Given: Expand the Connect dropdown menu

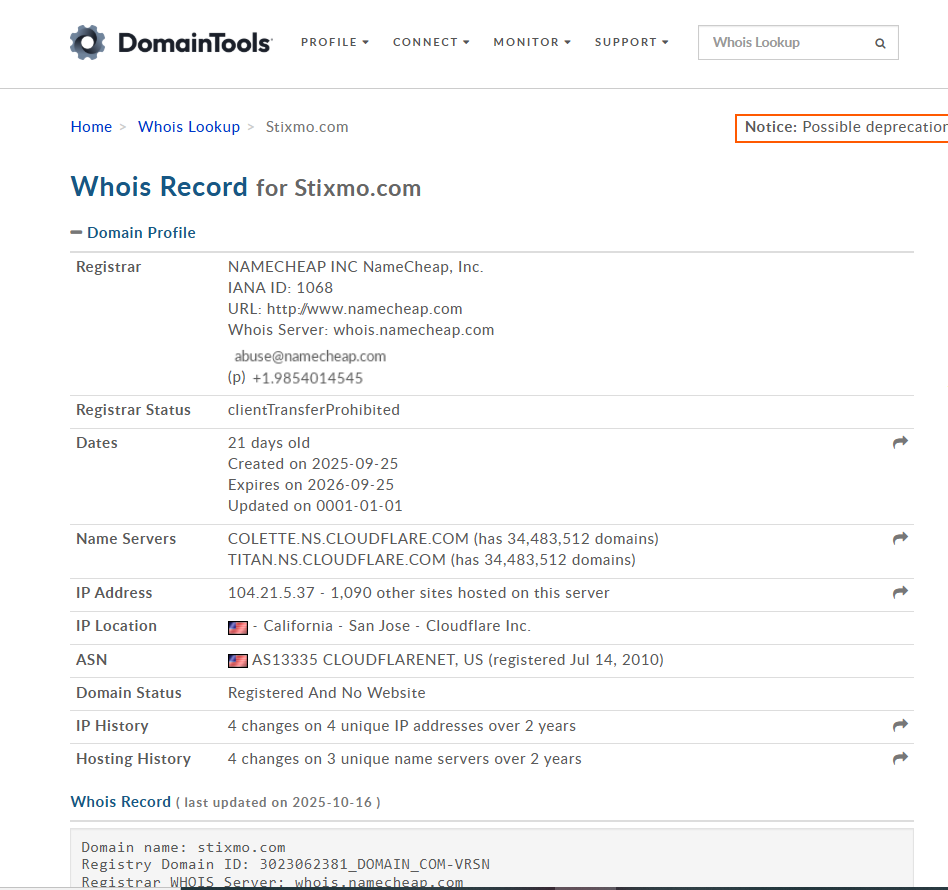Looking at the screenshot, I should (x=431, y=42).
